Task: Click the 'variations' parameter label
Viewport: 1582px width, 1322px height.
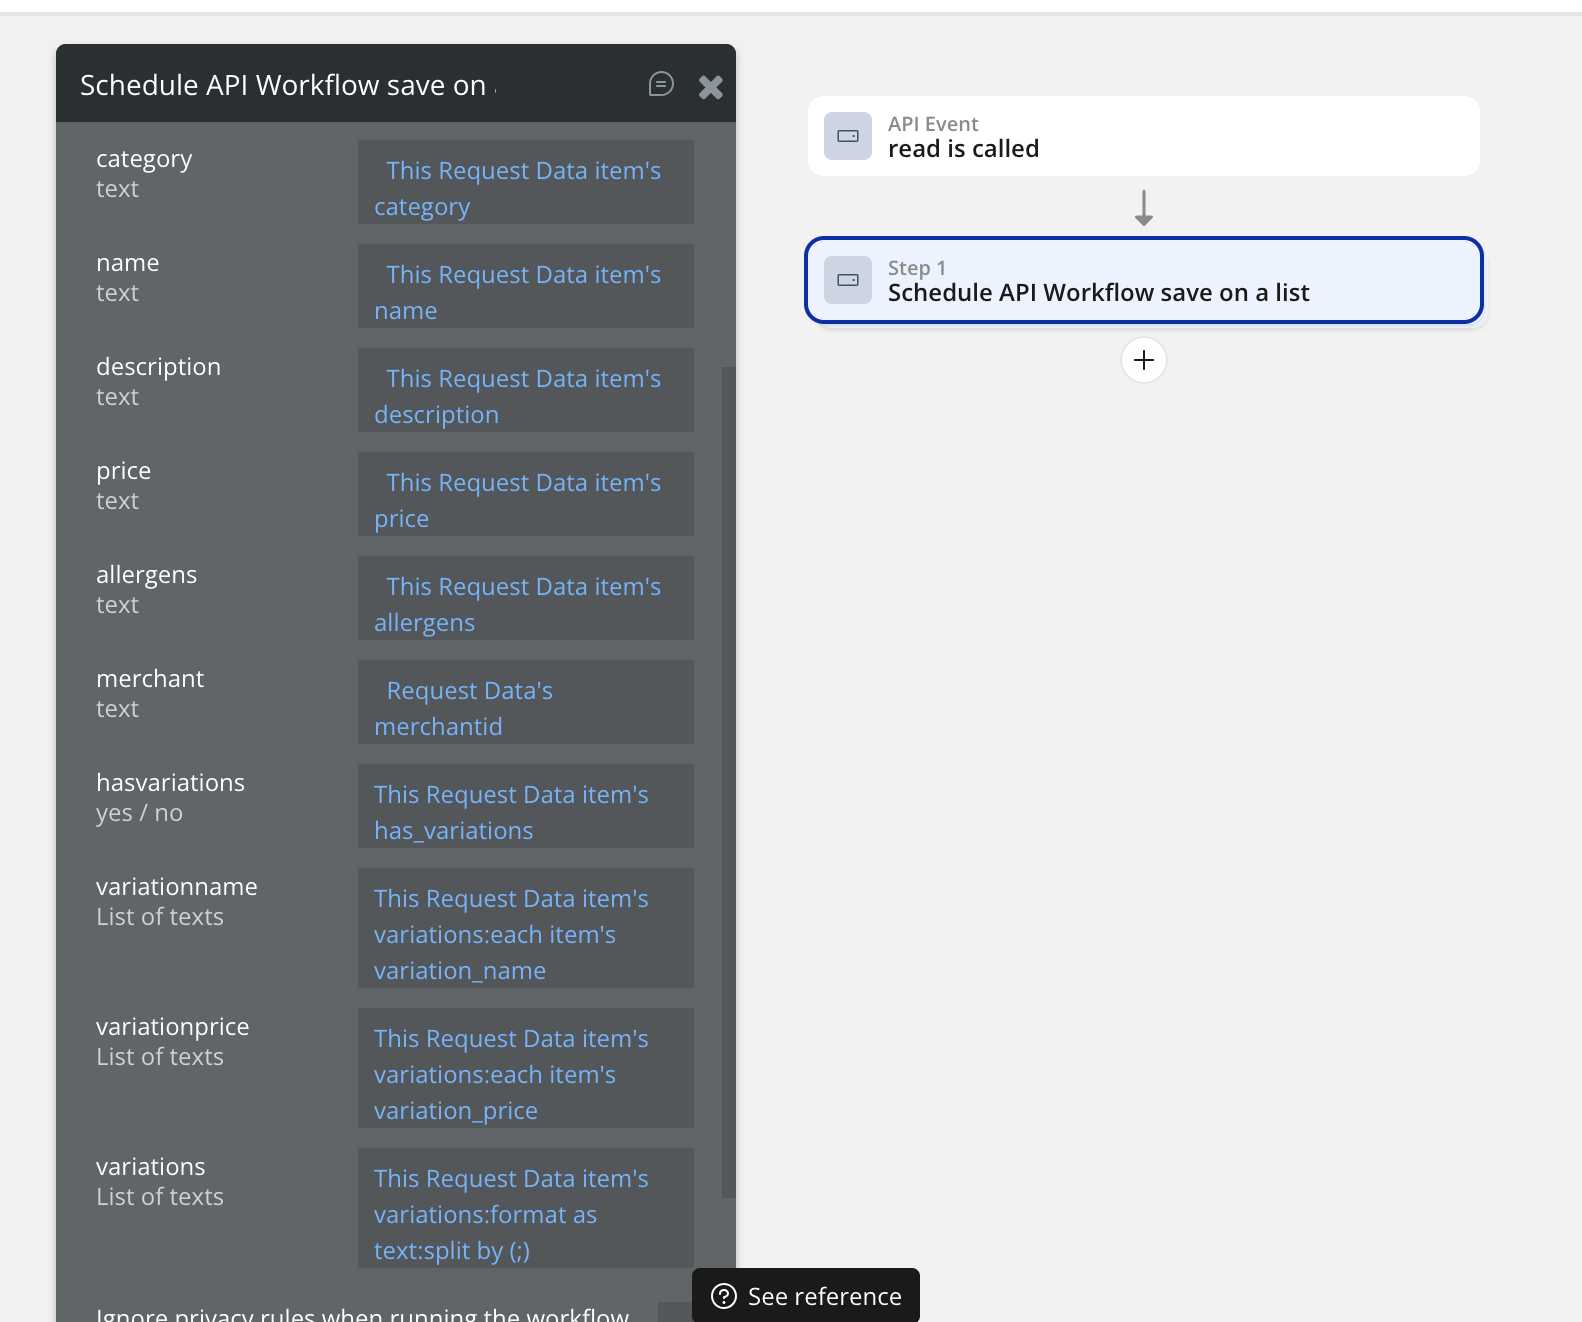Action: click(x=151, y=1167)
